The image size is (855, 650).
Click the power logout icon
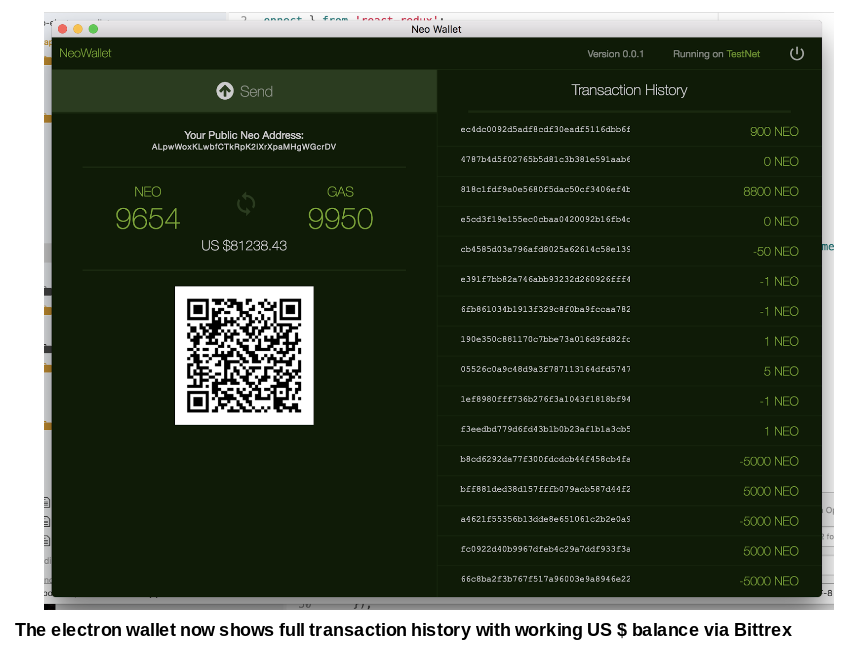pos(797,53)
